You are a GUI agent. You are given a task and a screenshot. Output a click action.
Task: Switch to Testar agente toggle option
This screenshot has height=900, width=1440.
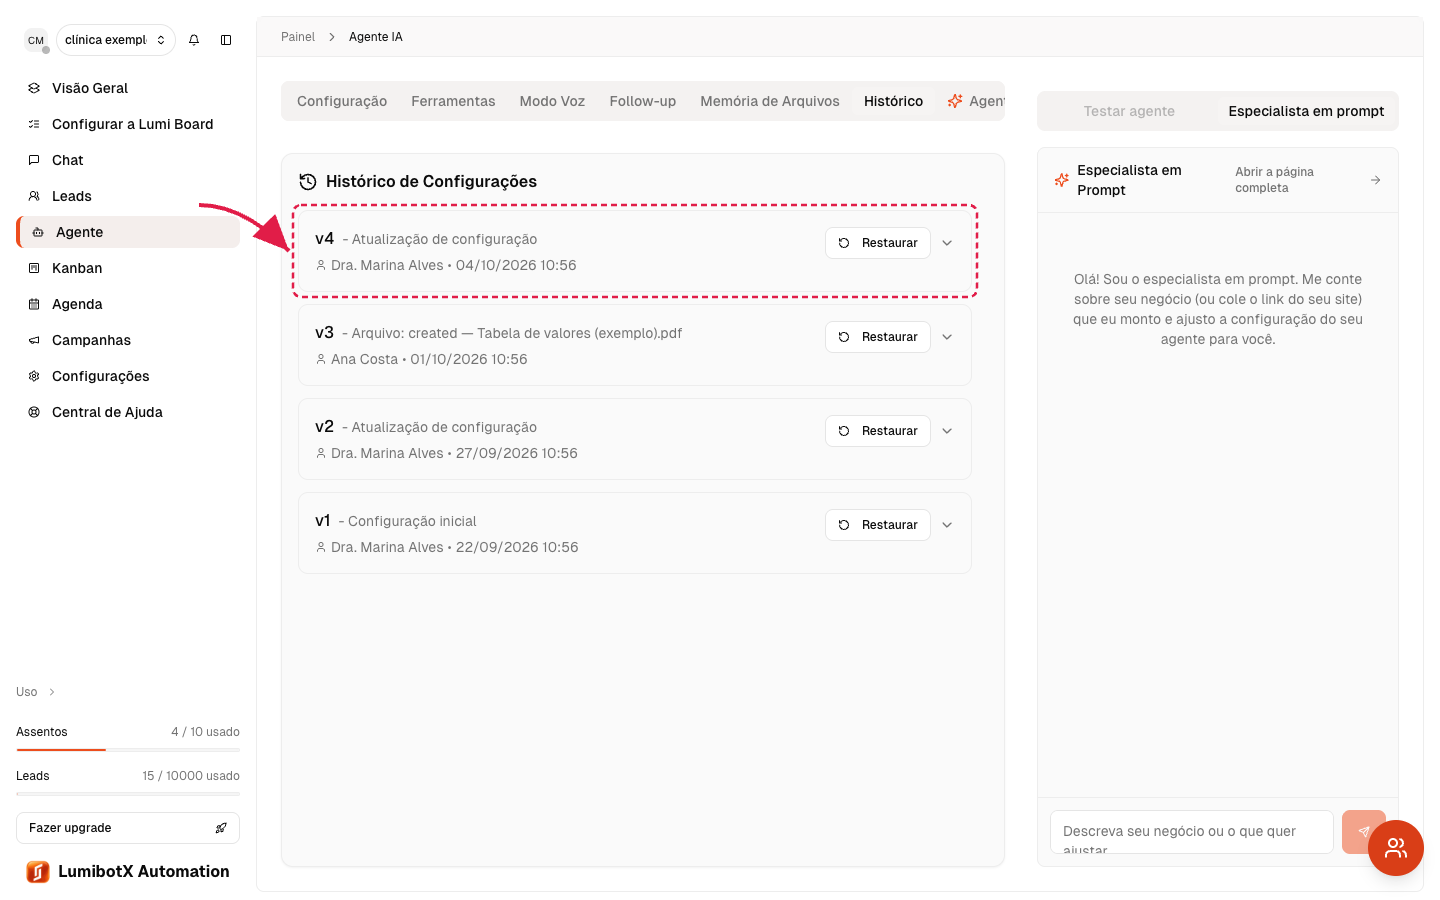coord(1129,111)
